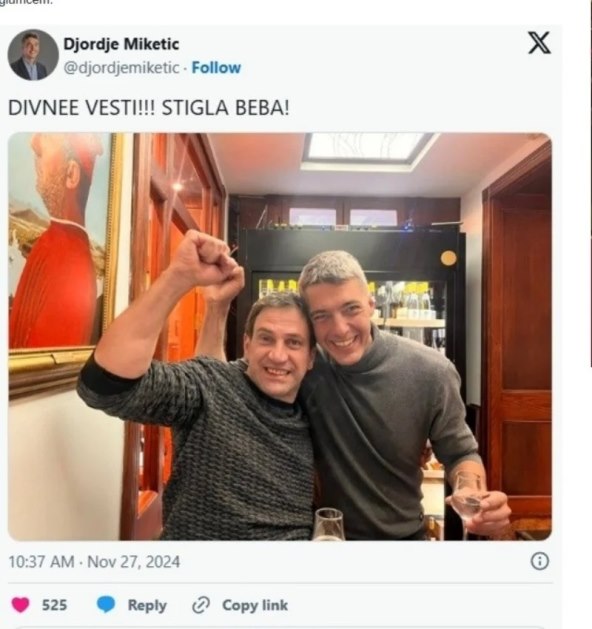Screen dimensions: 592x629
Task: Follow @djordjemiketic
Action: coord(216,68)
